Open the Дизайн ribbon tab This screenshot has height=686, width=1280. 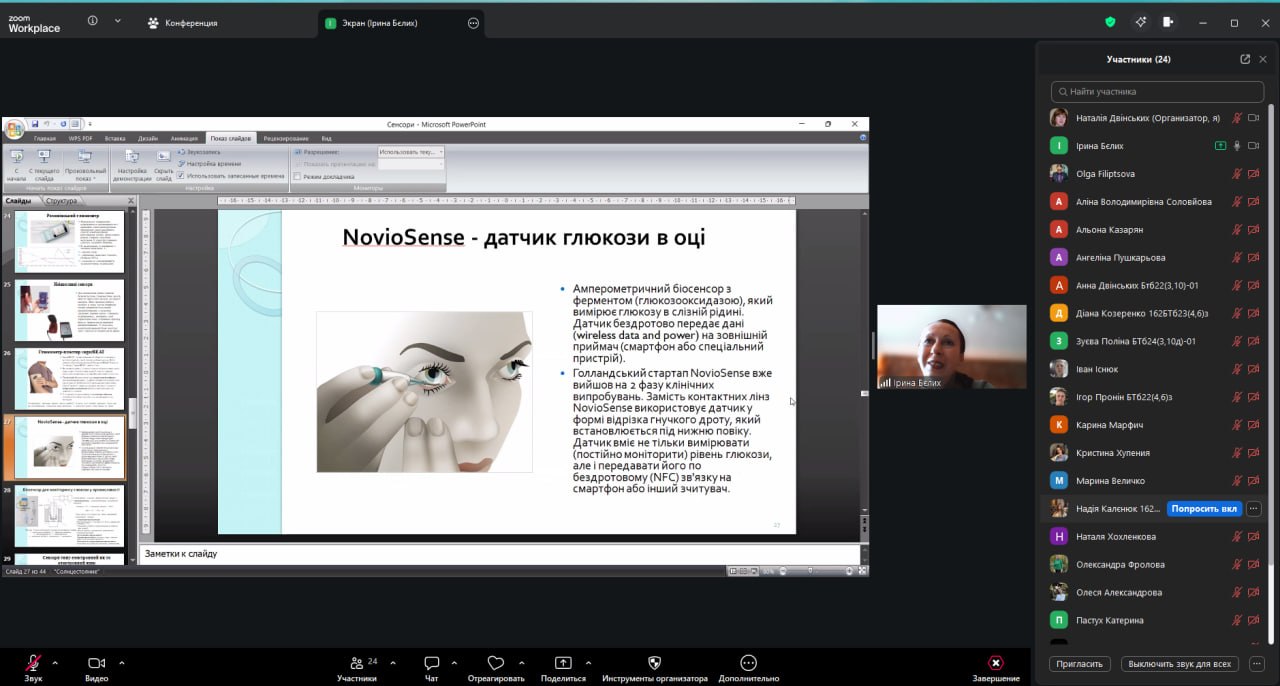(x=148, y=138)
